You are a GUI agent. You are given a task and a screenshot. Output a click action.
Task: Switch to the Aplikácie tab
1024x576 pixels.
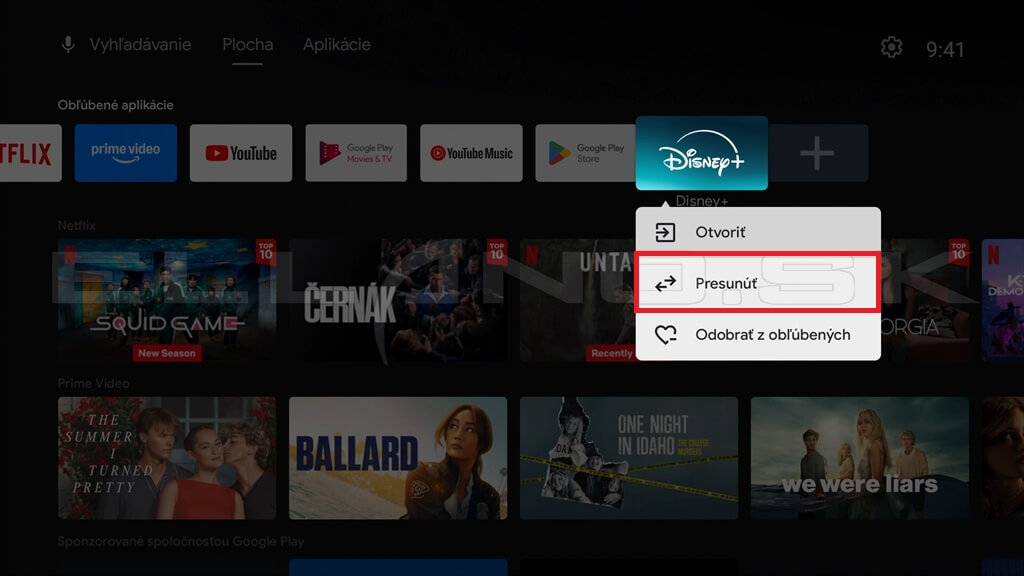pyautogui.click(x=337, y=45)
